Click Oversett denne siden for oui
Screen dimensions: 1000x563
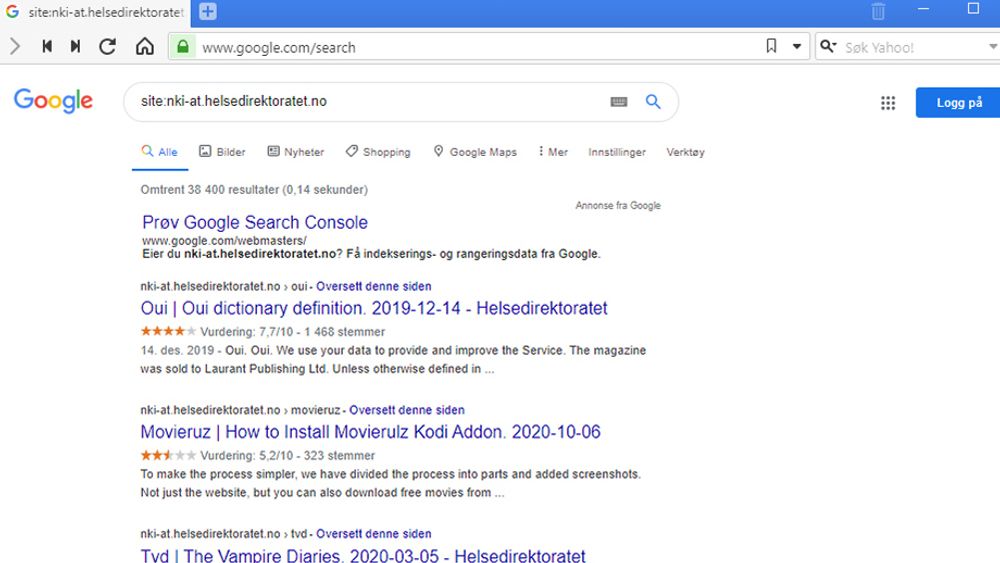point(374,286)
